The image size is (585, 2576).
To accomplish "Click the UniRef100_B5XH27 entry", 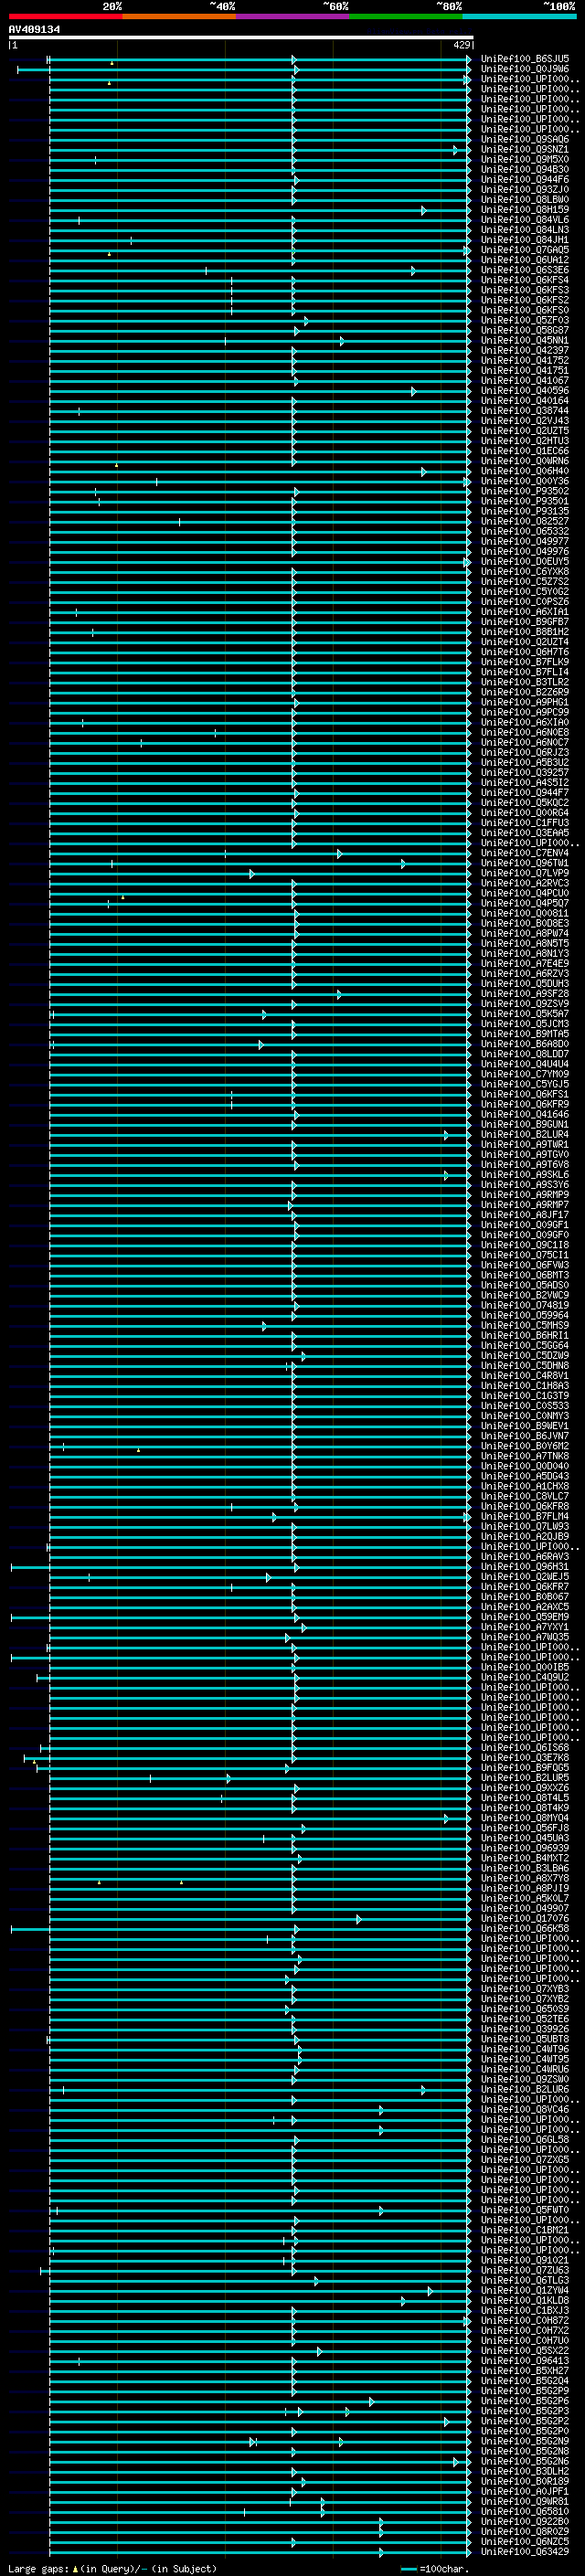I will [x=525, y=2370].
